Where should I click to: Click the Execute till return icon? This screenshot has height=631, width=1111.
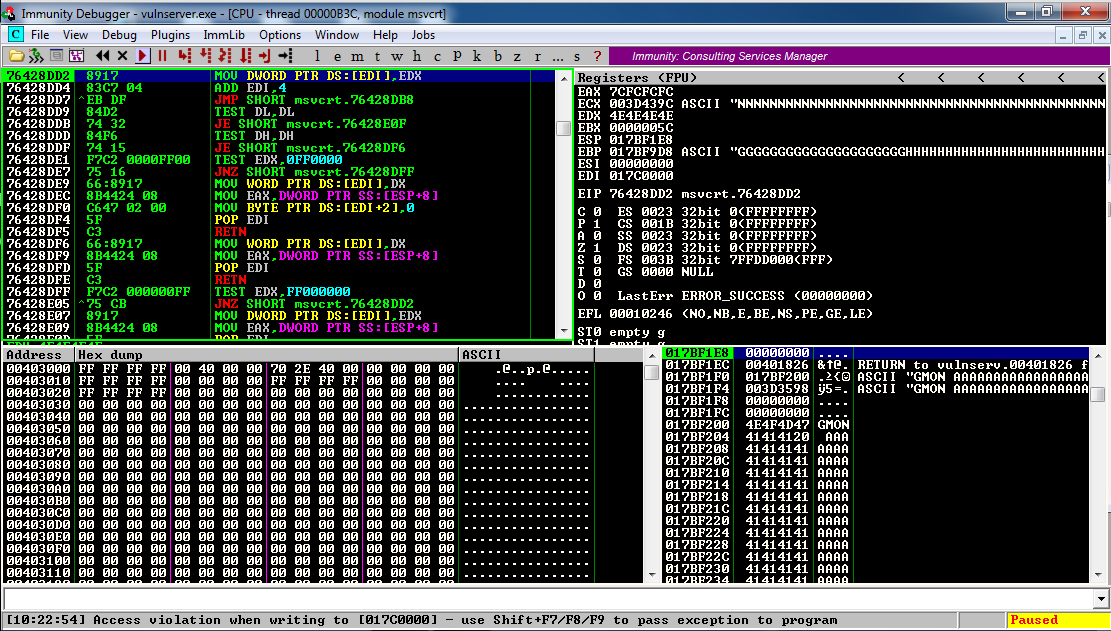point(265,56)
